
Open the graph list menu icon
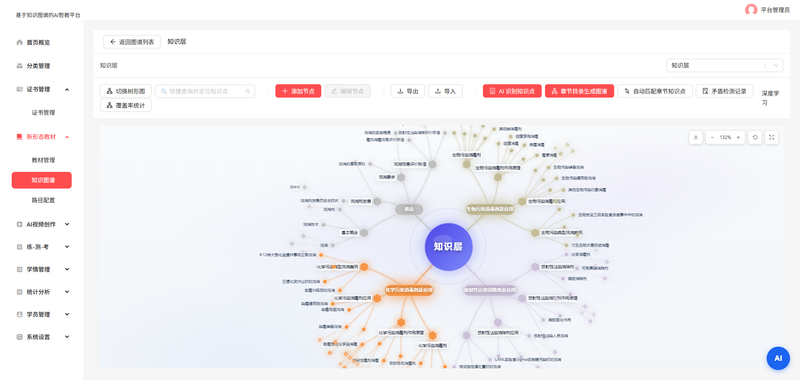(695, 138)
